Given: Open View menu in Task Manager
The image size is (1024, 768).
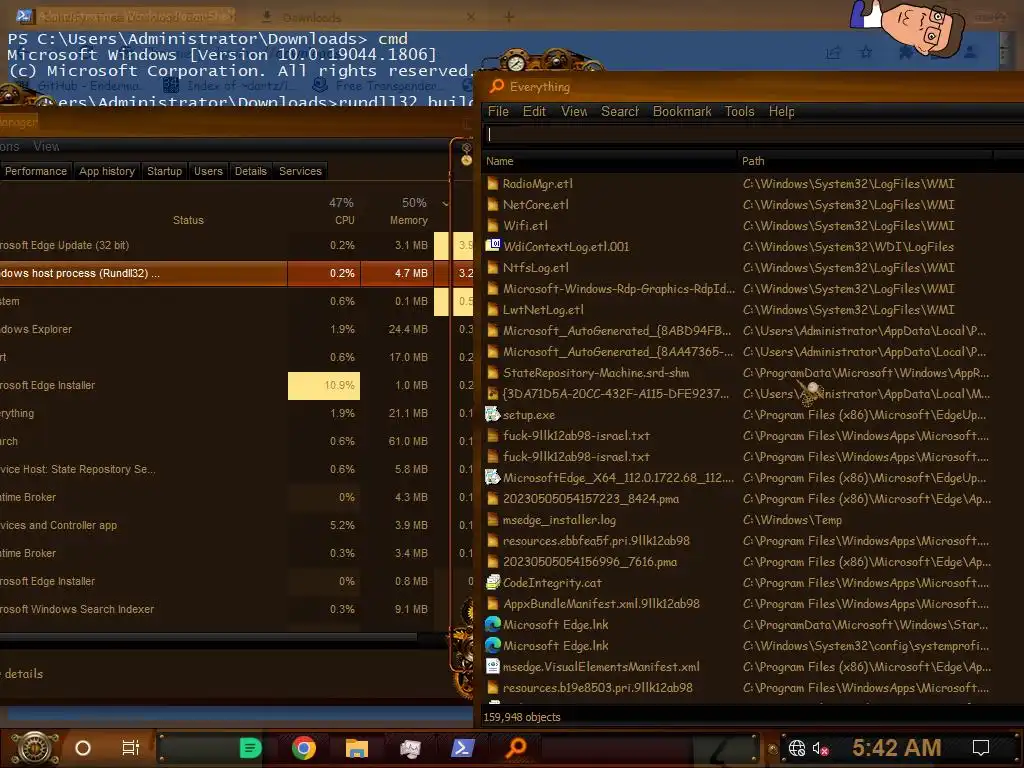Looking at the screenshot, I should tap(46, 147).
